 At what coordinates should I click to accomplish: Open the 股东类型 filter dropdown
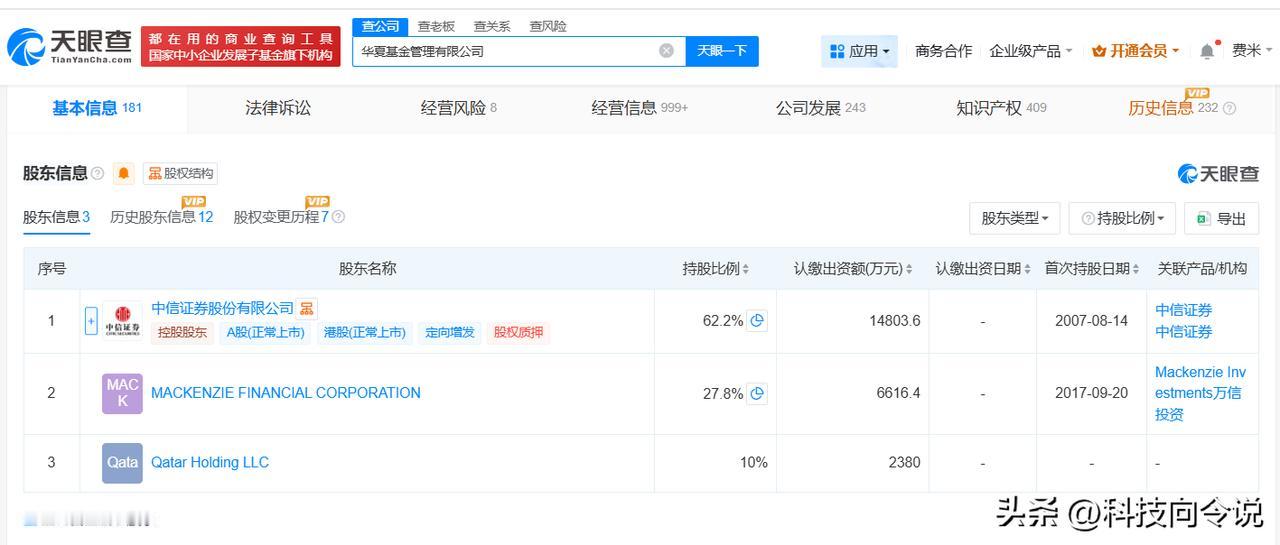coord(1014,218)
